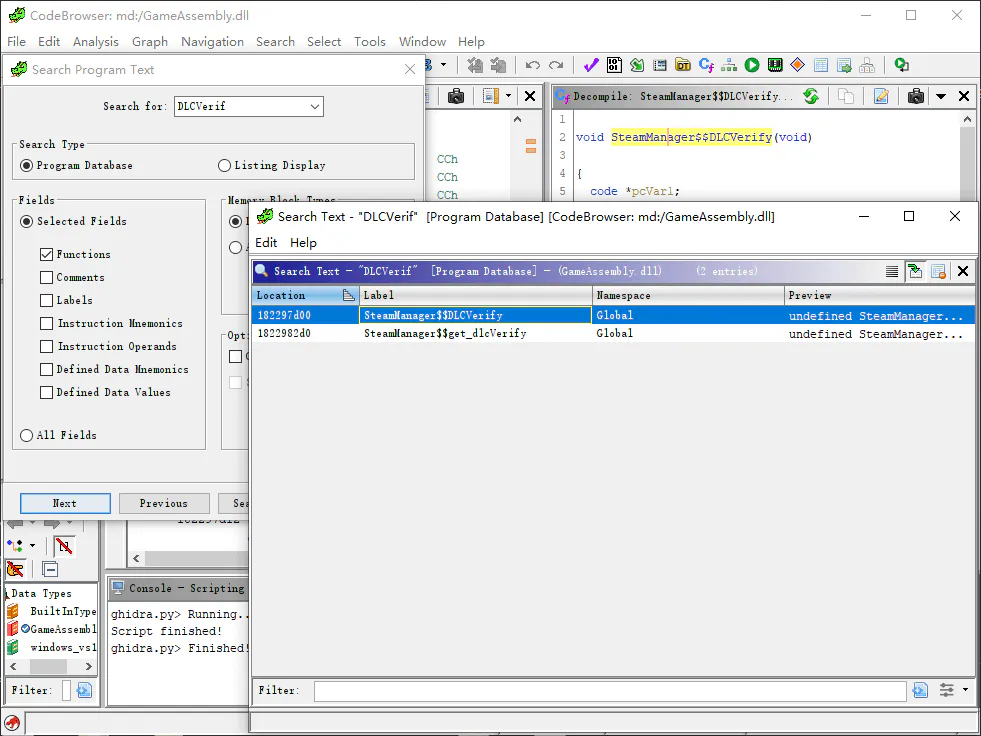Select the Listing Display radio button
Image resolution: width=981 pixels, height=736 pixels.
click(225, 165)
